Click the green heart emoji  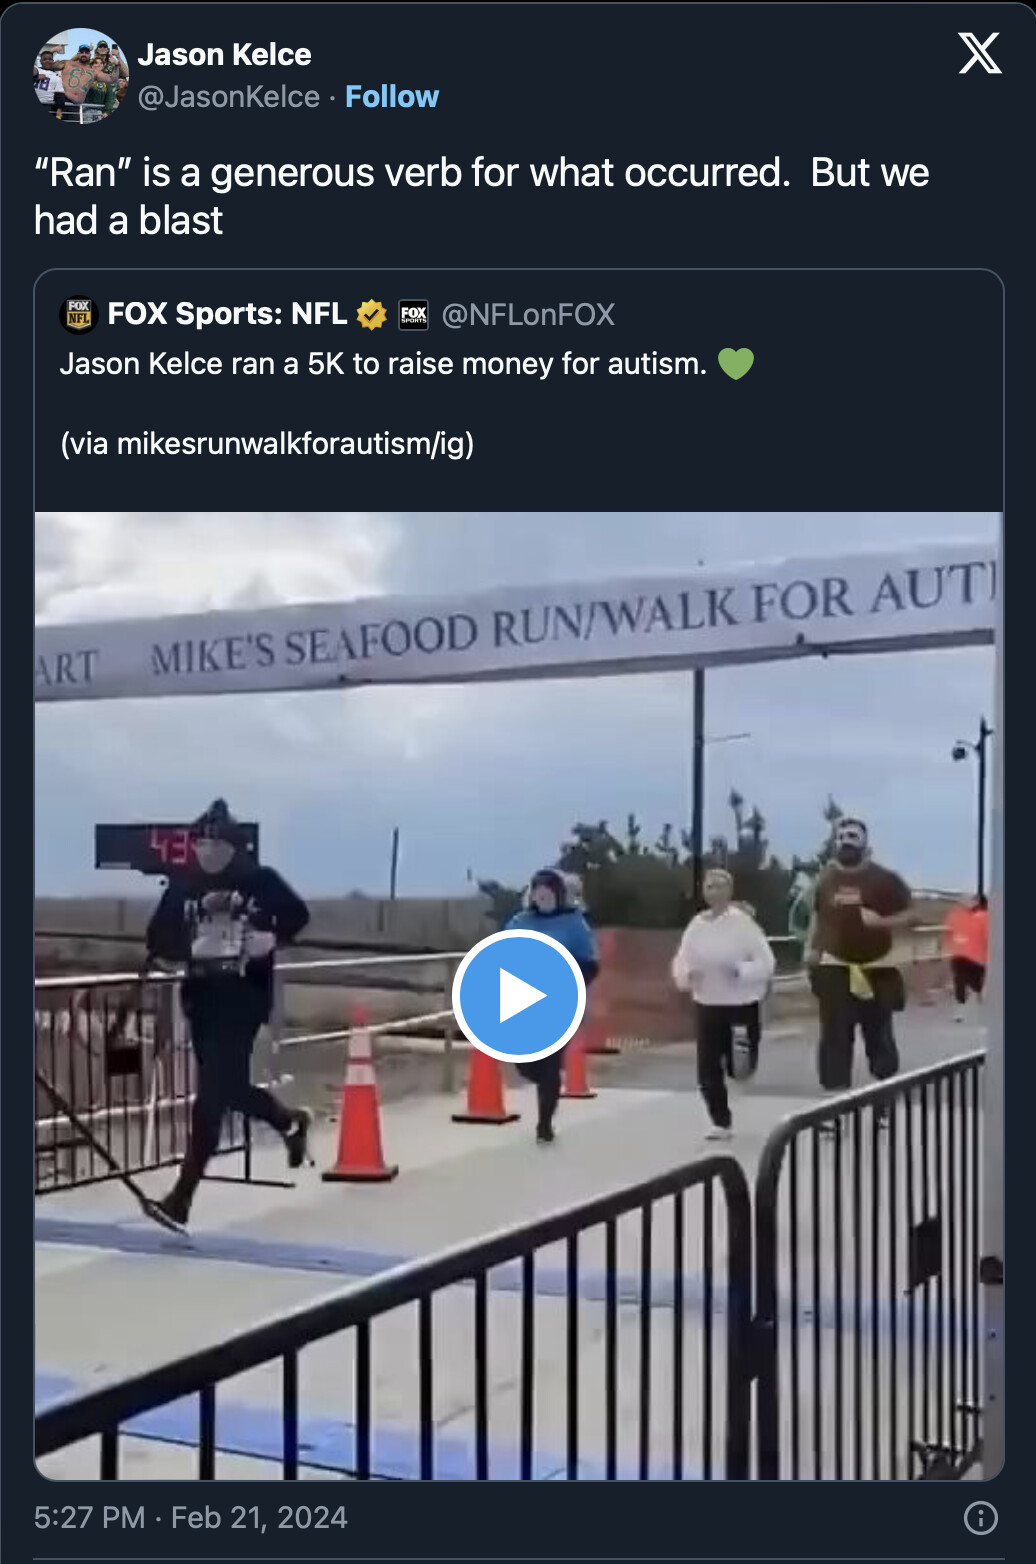(x=736, y=364)
